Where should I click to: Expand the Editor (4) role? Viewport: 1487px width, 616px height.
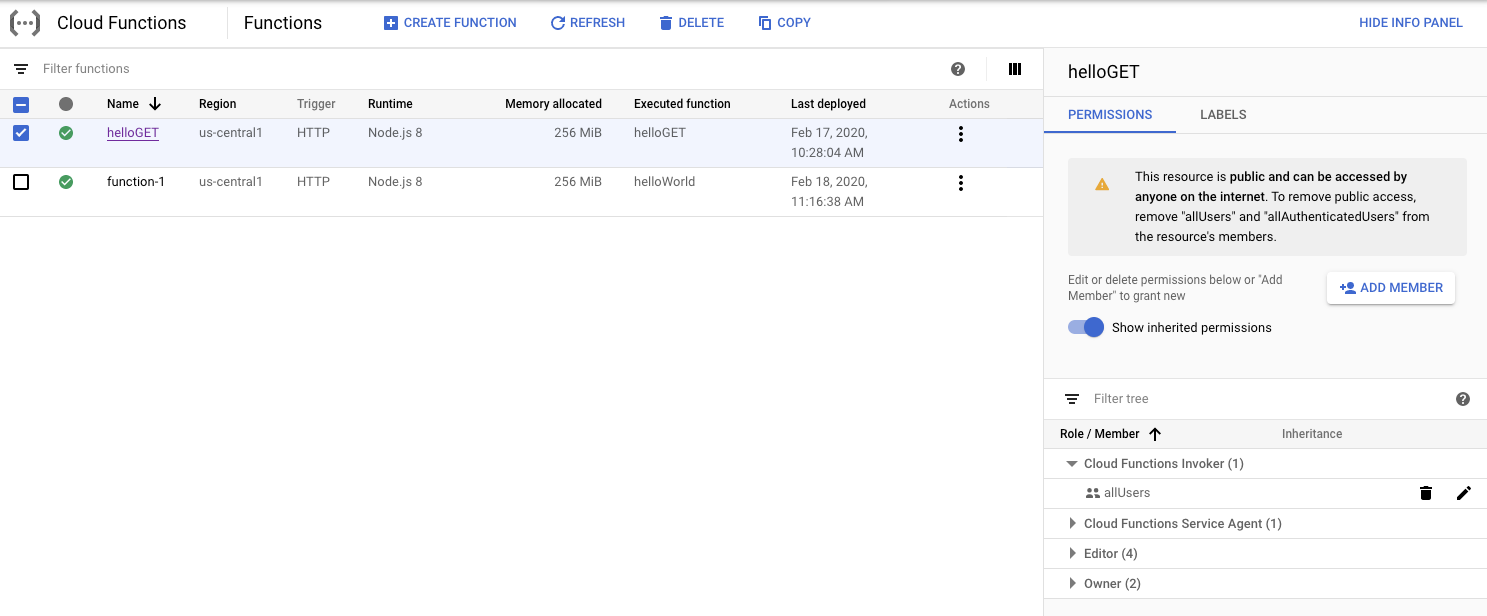pos(1072,554)
